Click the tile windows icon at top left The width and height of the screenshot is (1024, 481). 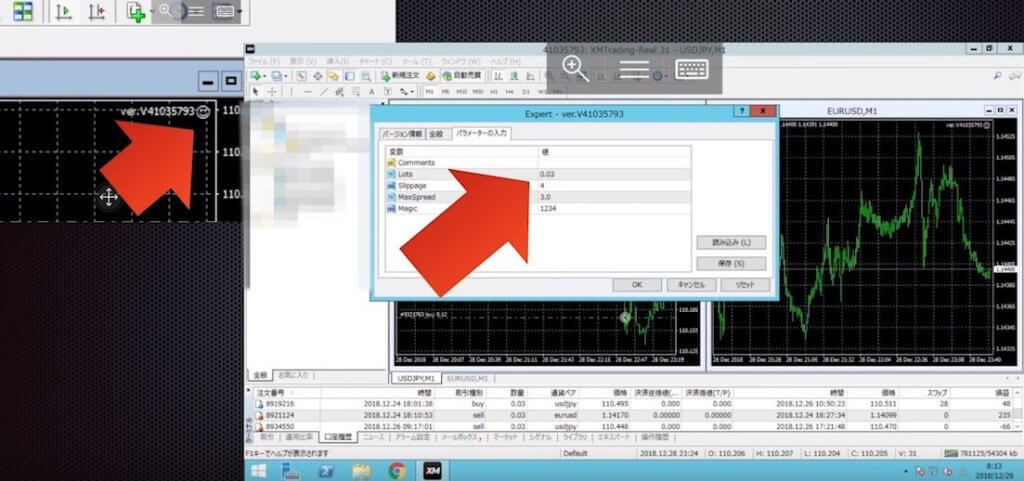click(22, 12)
